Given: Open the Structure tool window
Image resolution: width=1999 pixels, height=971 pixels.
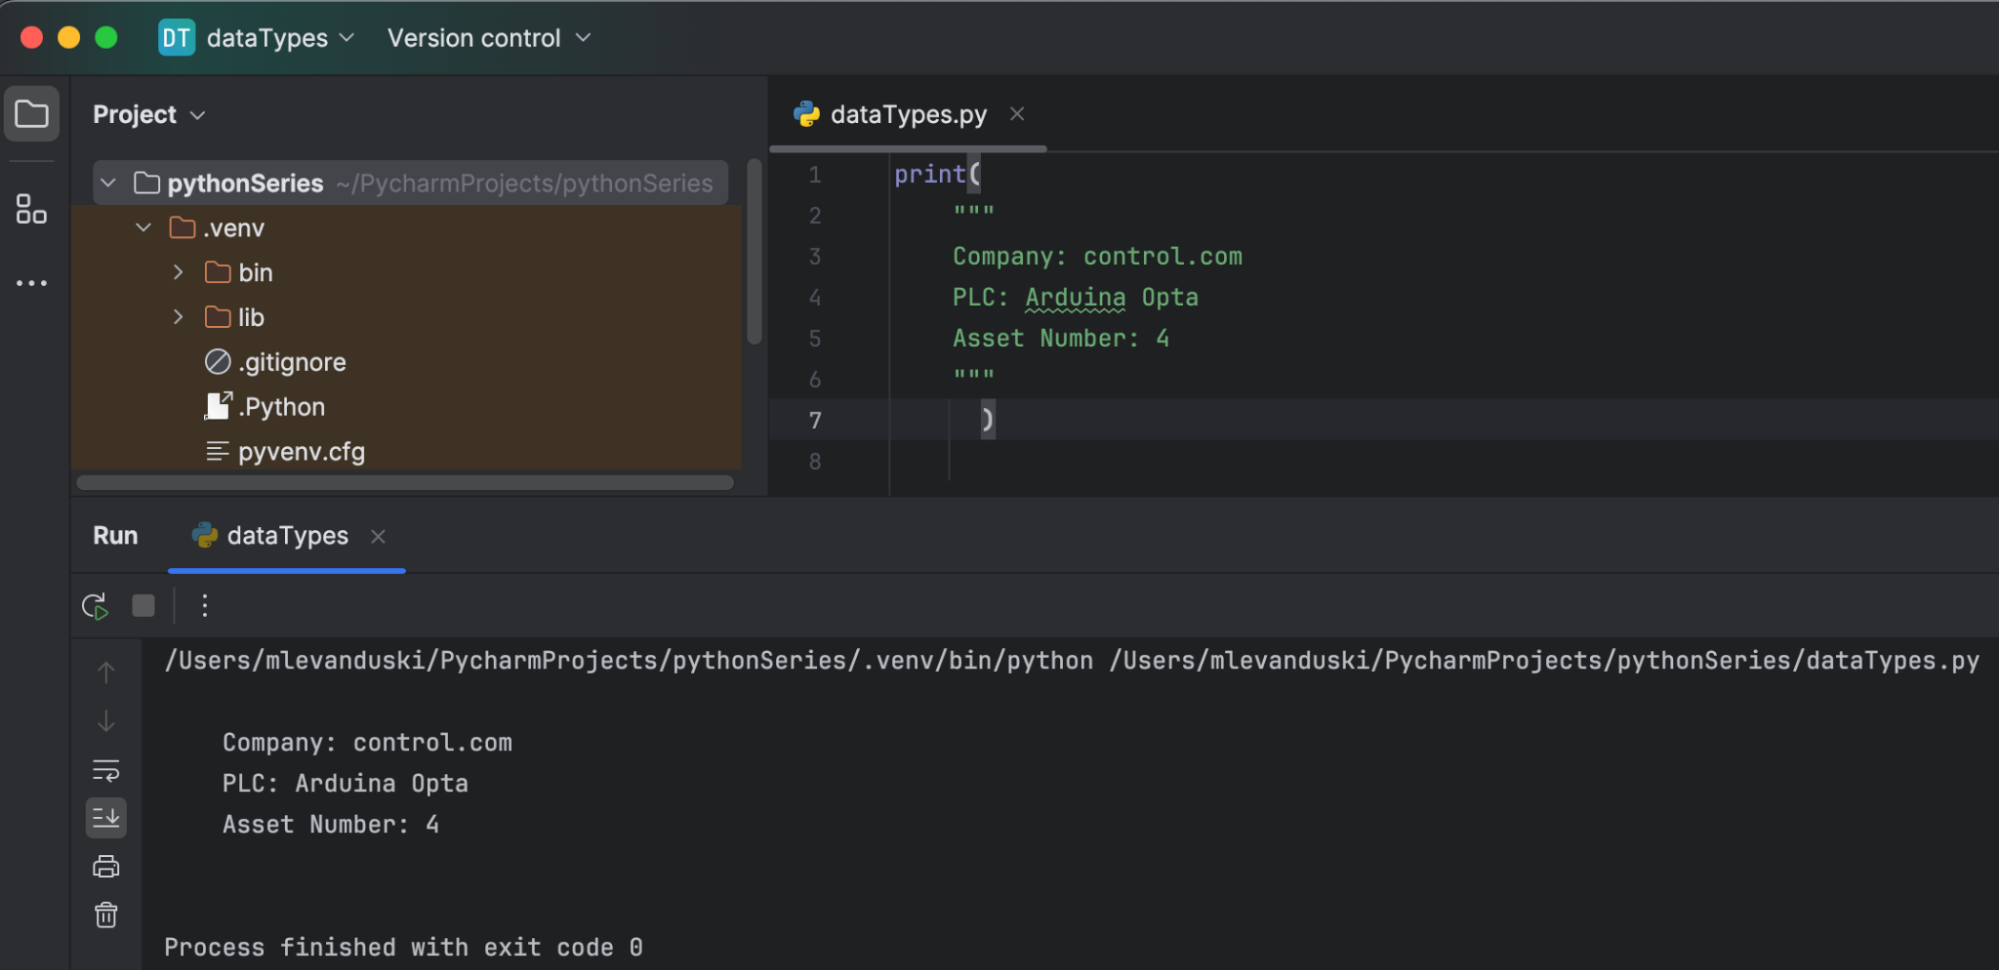Looking at the screenshot, I should click(31, 211).
